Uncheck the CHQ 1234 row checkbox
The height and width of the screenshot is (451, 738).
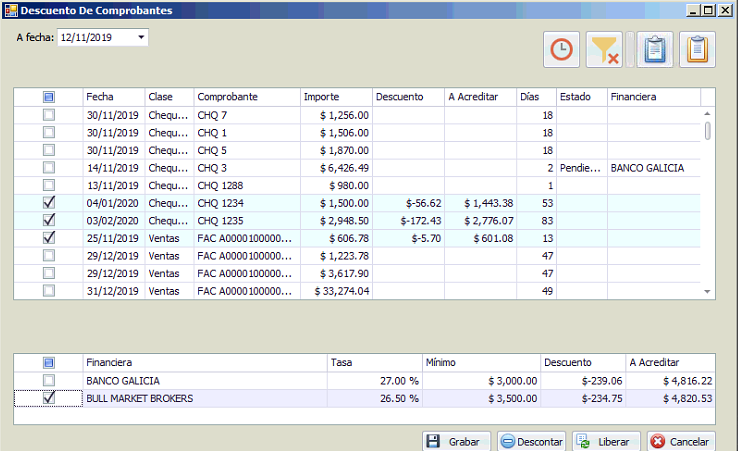pos(48,203)
